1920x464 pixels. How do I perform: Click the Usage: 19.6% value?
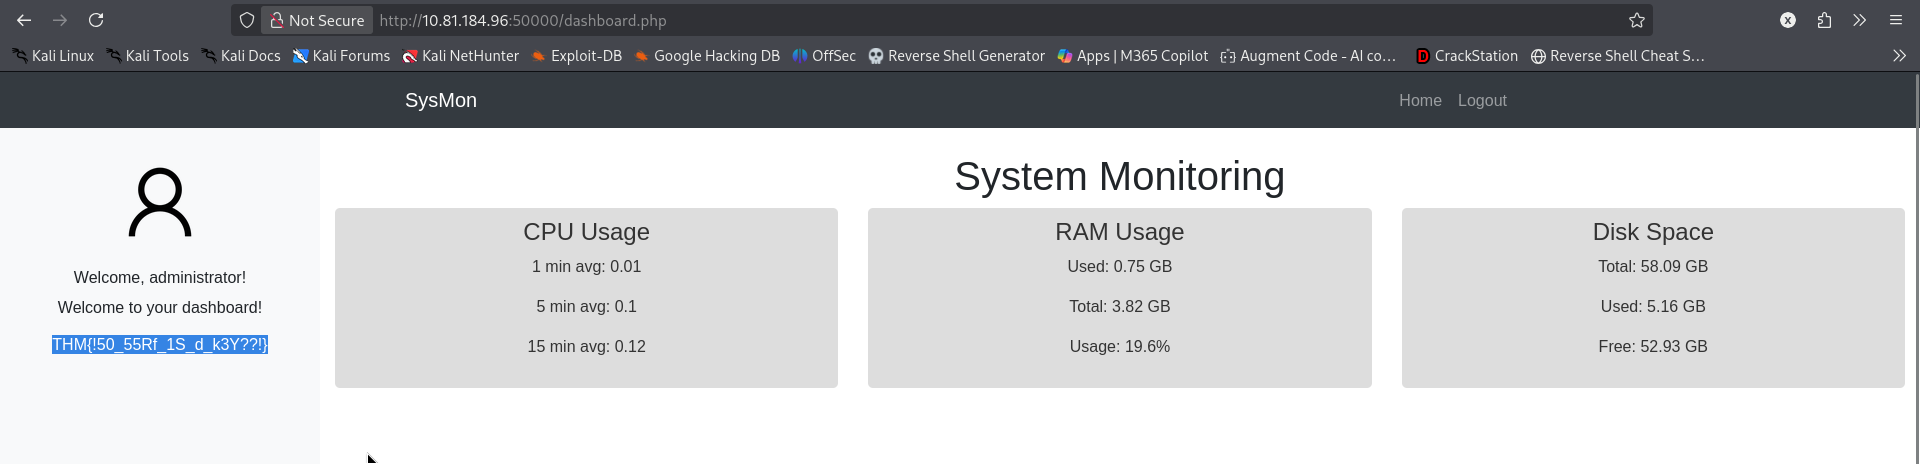pyautogui.click(x=1119, y=346)
